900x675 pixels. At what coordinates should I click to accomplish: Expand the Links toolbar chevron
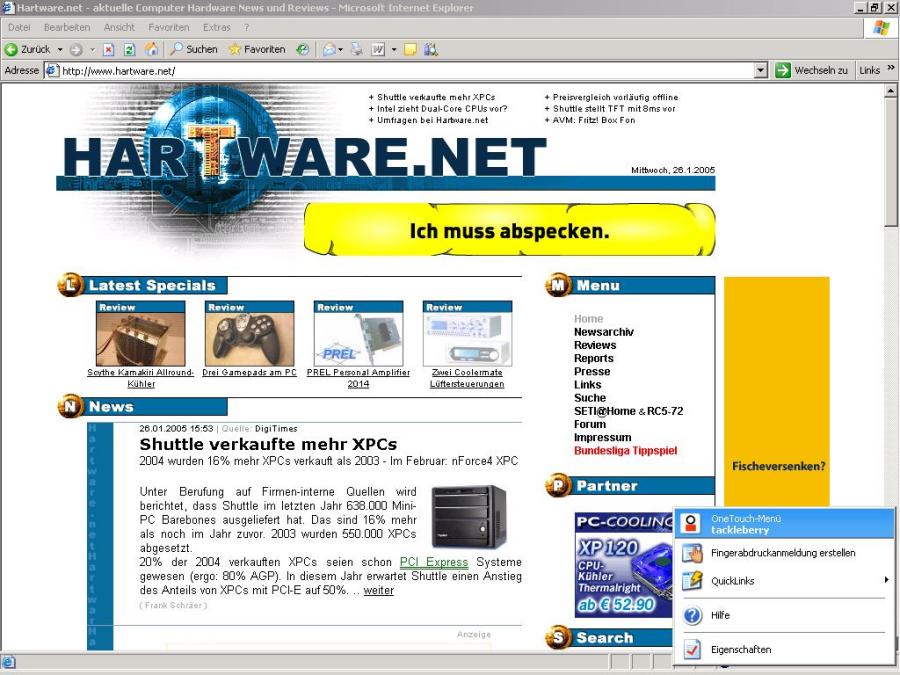(891, 68)
